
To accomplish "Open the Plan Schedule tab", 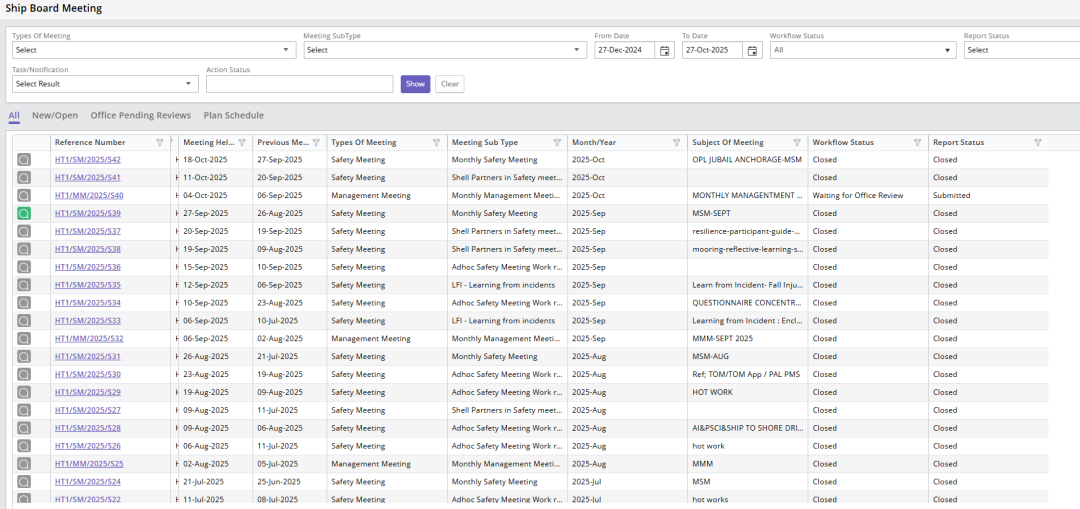I will tap(233, 116).
